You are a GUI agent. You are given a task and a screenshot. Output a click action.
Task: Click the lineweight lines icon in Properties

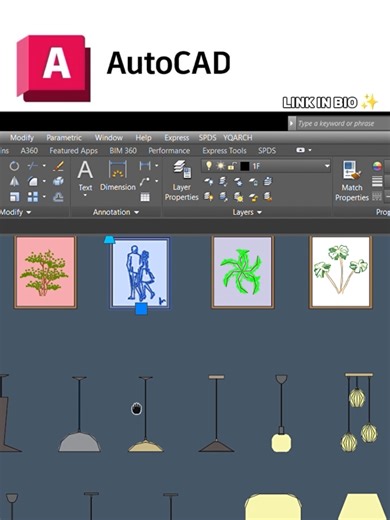[x=377, y=181]
